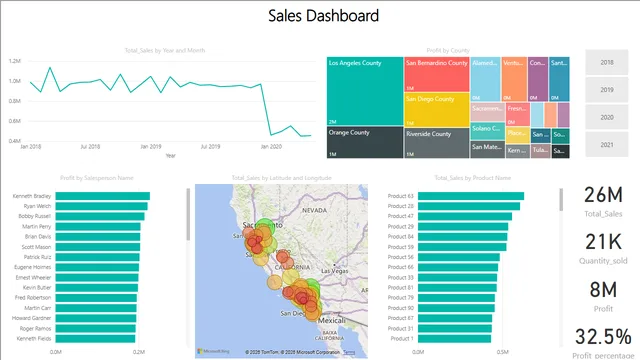Click the Los Angeles County treemap tile
The width and height of the screenshot is (640, 360).
coord(365,91)
